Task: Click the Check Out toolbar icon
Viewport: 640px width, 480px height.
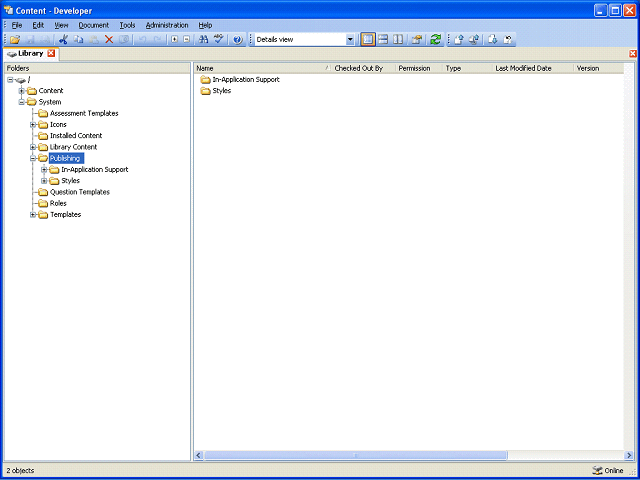Action: tap(493, 40)
